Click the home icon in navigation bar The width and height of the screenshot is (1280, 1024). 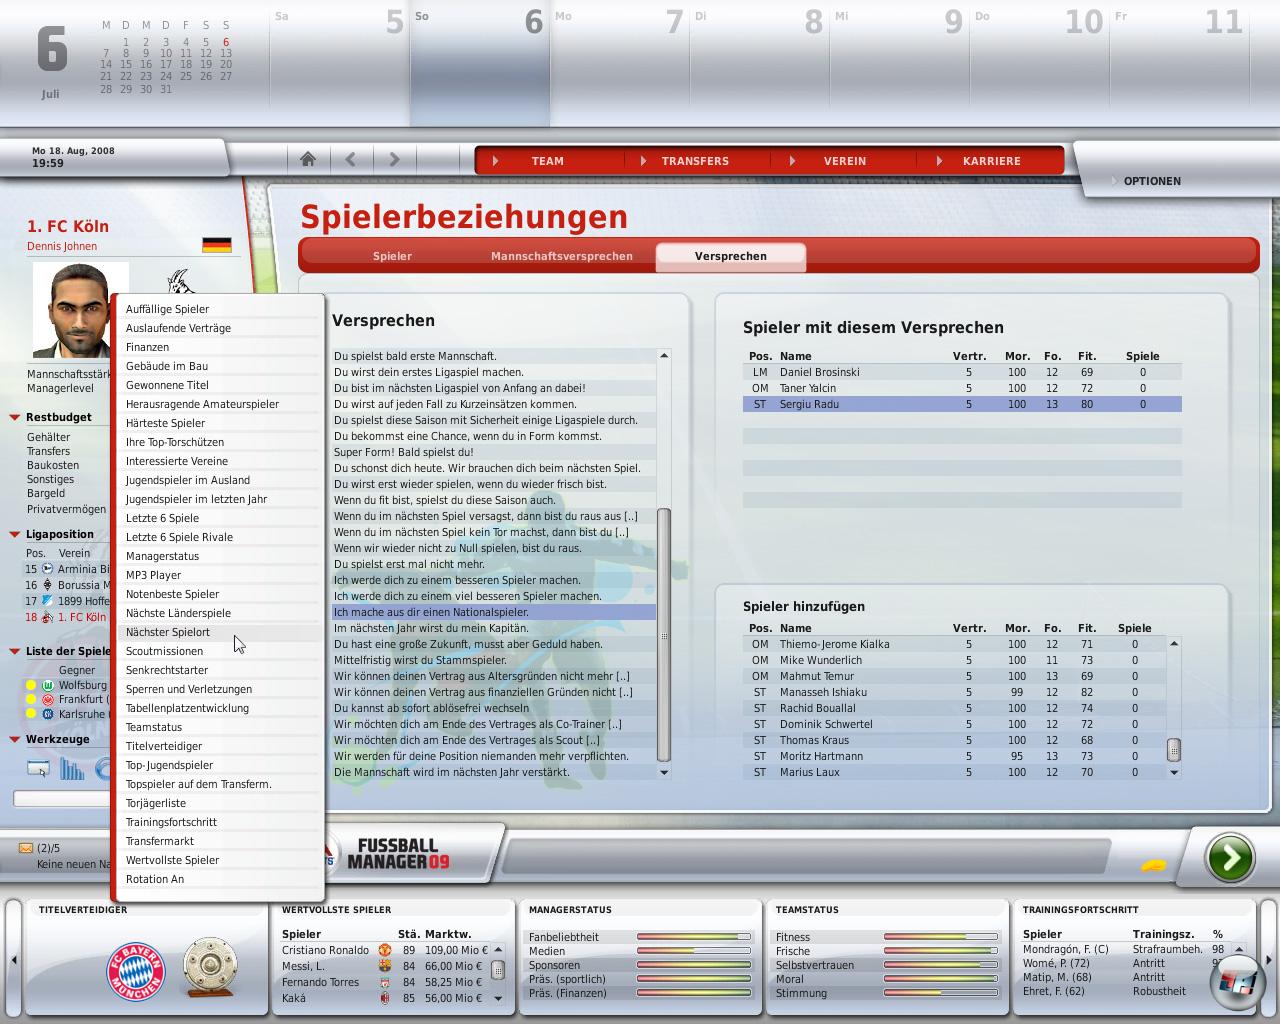pyautogui.click(x=308, y=159)
